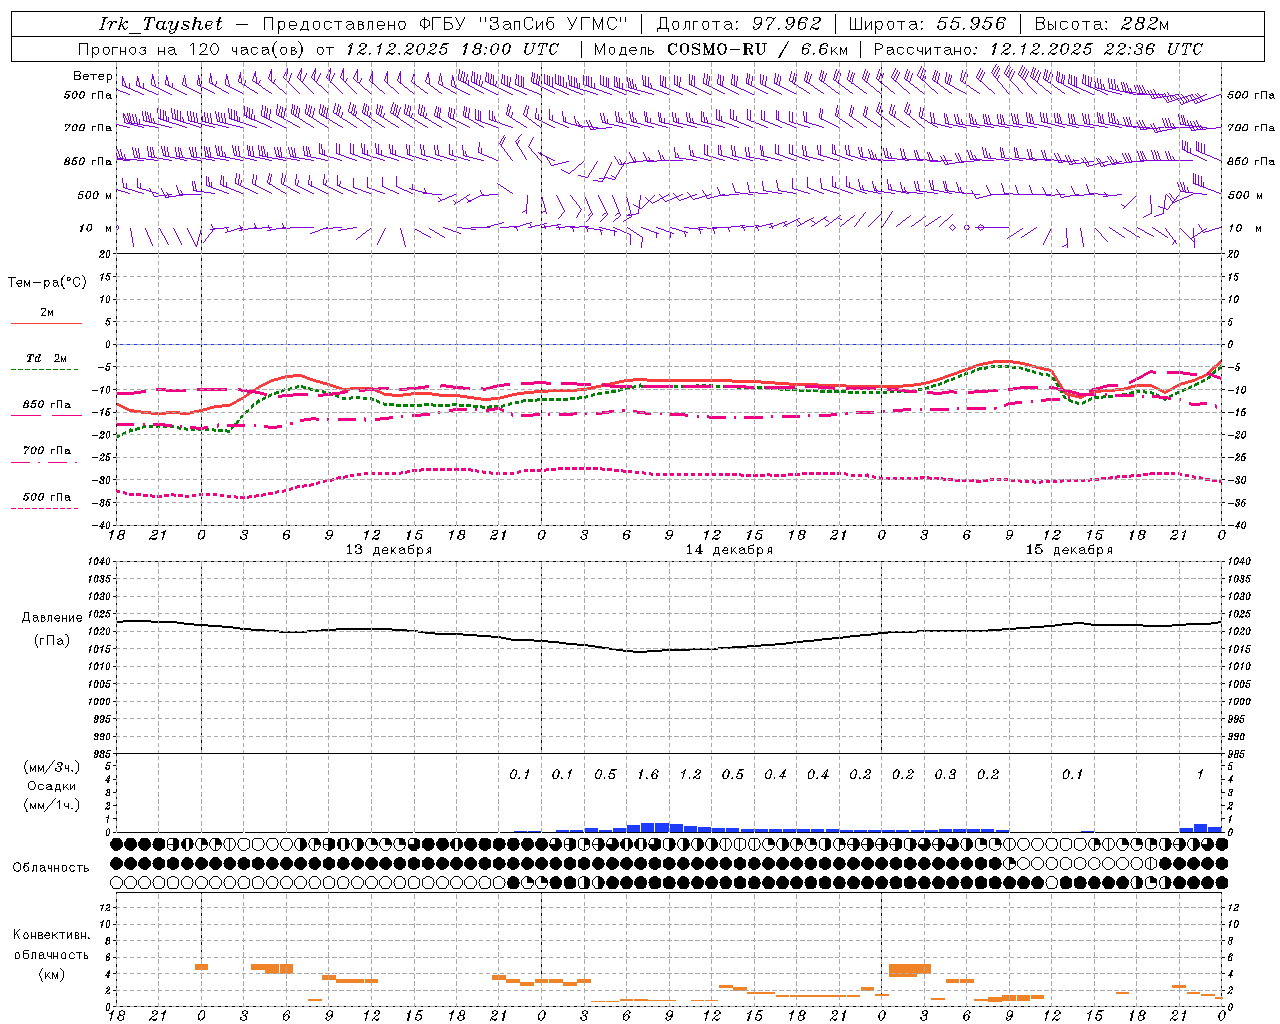Click the 1.2 precipitation value
The width and height of the screenshot is (1280, 1024).
[x=690, y=774]
